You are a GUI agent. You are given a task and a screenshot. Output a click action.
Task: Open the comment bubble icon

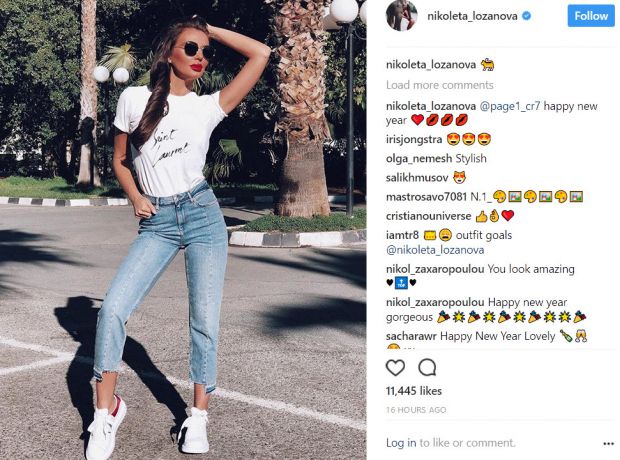coord(427,368)
